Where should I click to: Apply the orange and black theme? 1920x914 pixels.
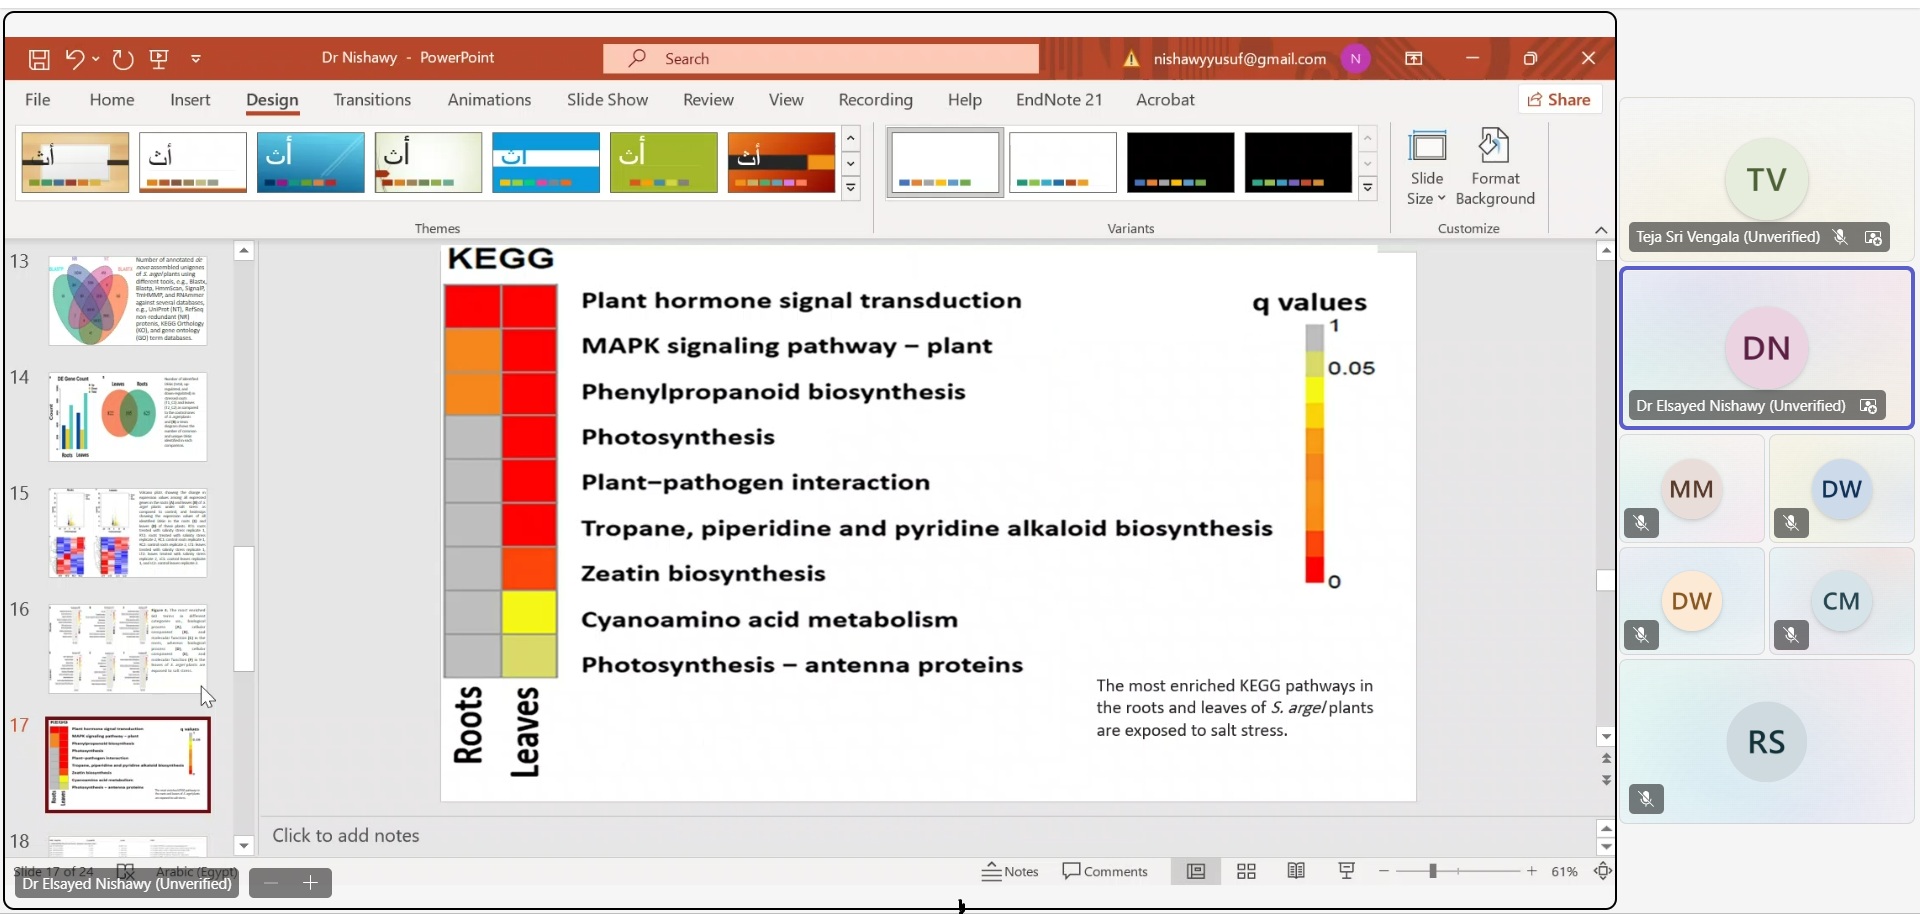pos(782,162)
